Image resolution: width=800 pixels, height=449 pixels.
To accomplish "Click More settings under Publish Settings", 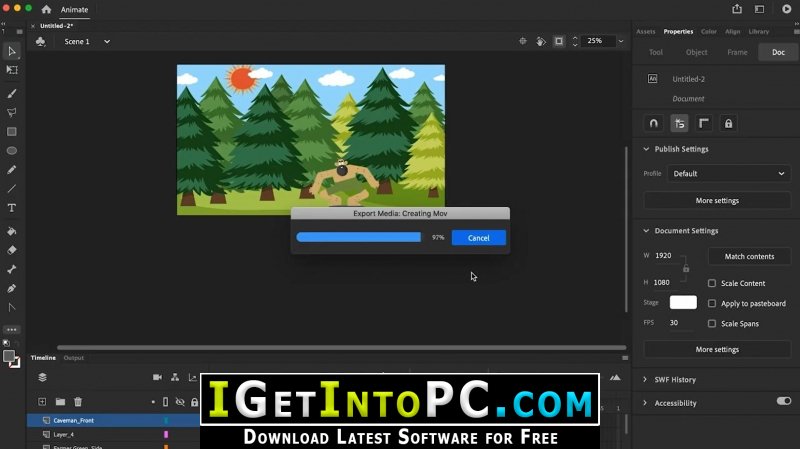I will [x=717, y=201].
